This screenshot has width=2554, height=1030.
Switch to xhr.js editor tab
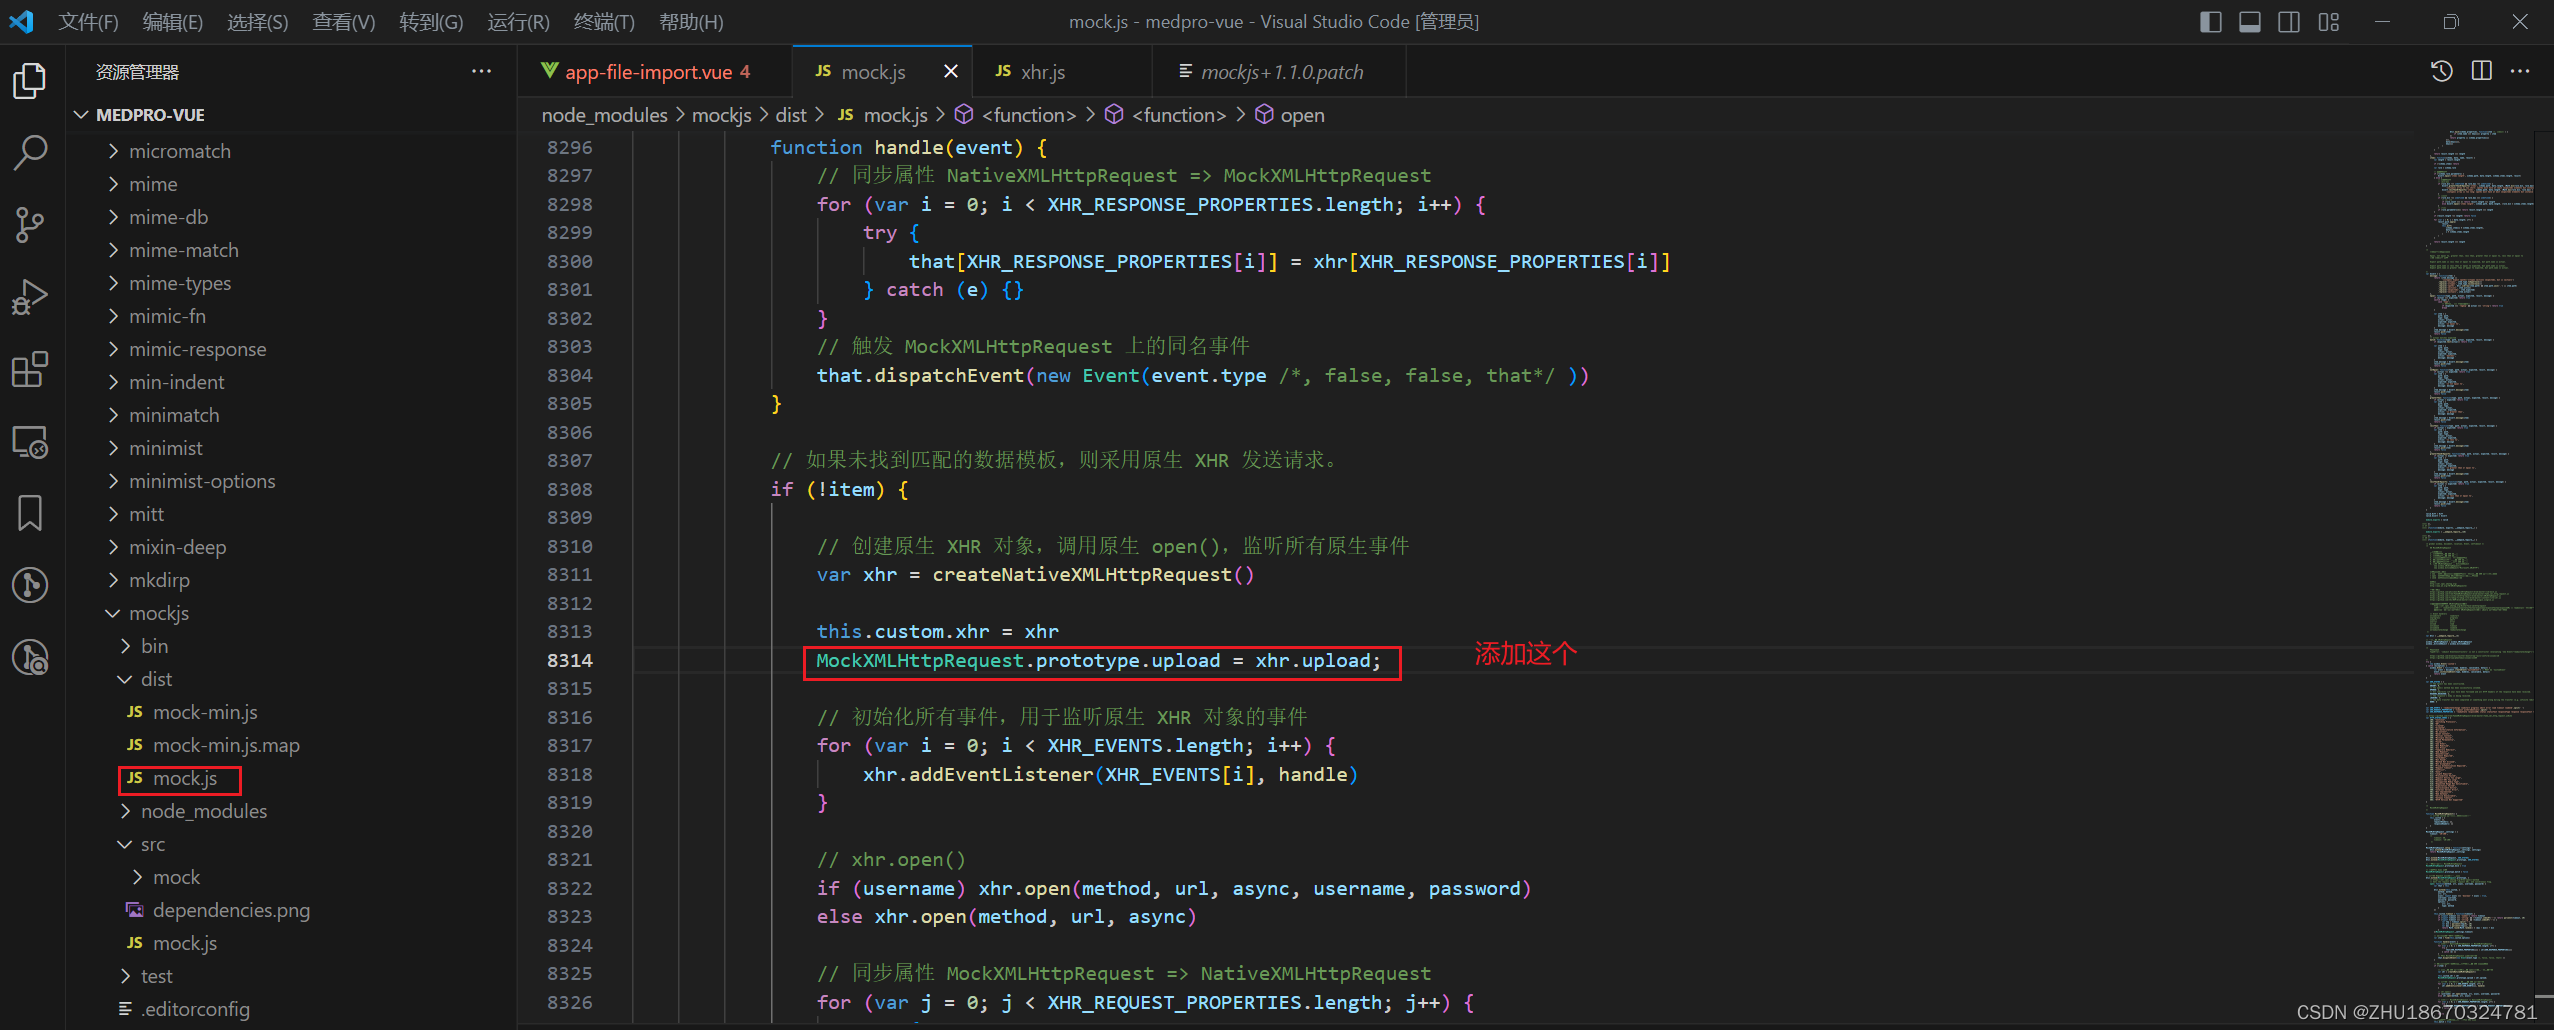[1060, 72]
